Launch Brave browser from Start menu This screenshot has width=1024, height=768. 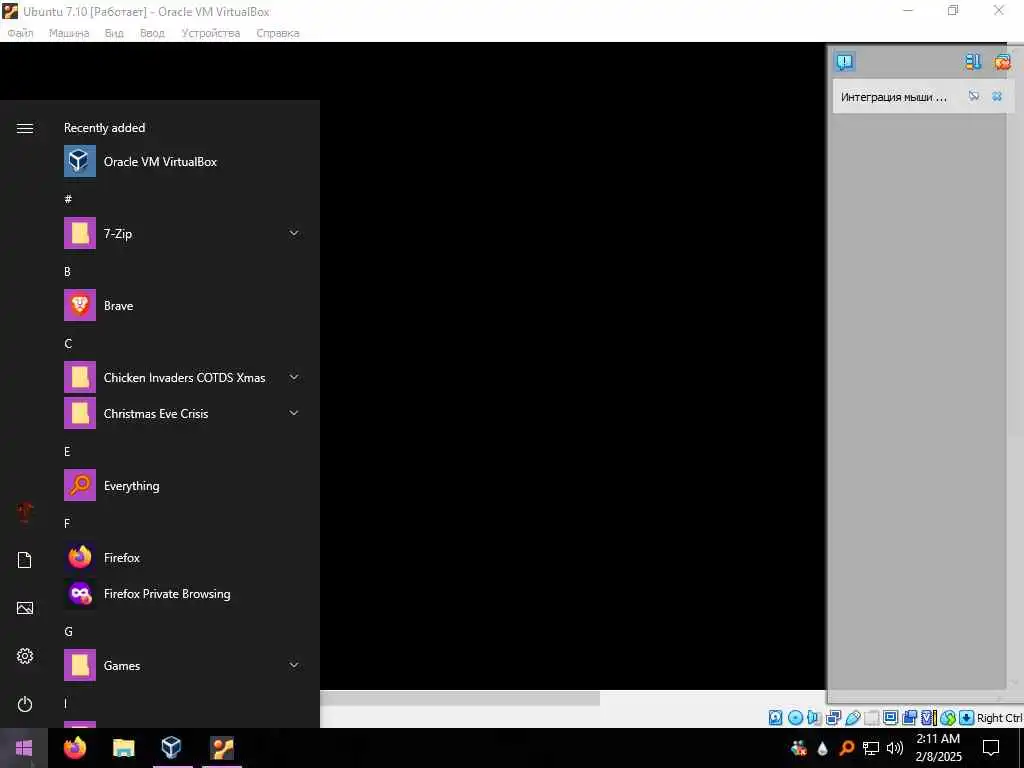point(183,305)
